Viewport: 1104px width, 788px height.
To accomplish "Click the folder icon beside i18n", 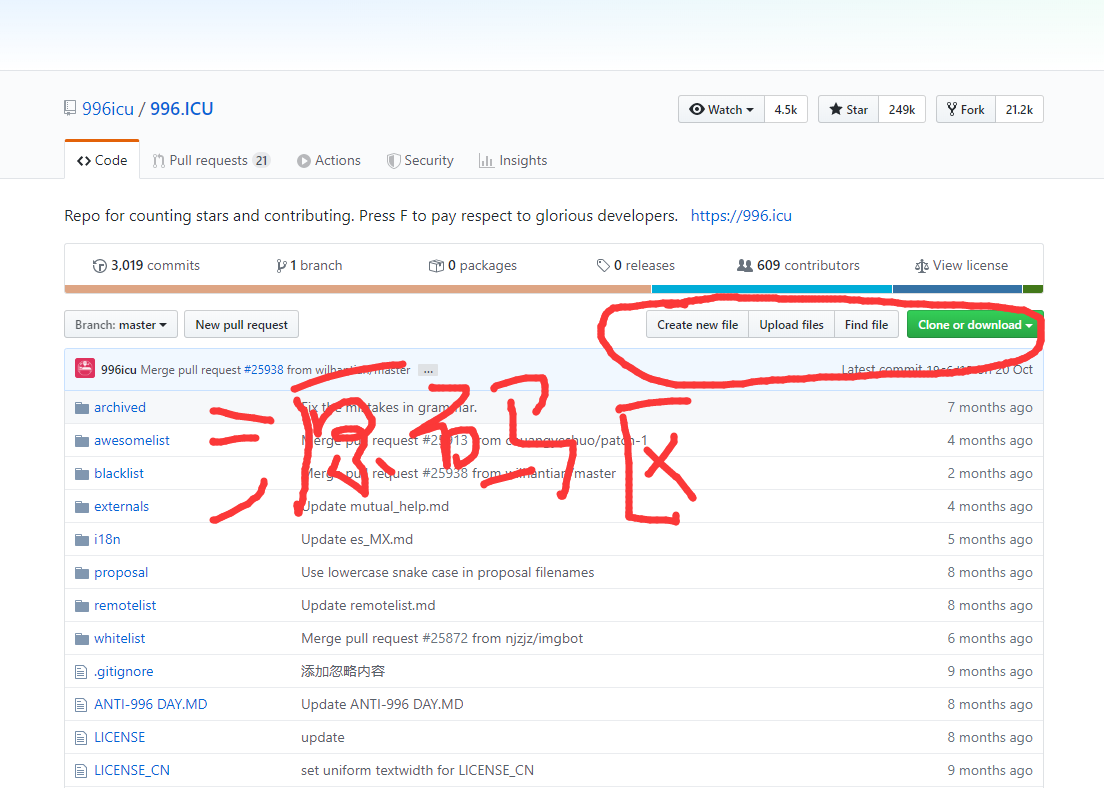I will 82,540.
